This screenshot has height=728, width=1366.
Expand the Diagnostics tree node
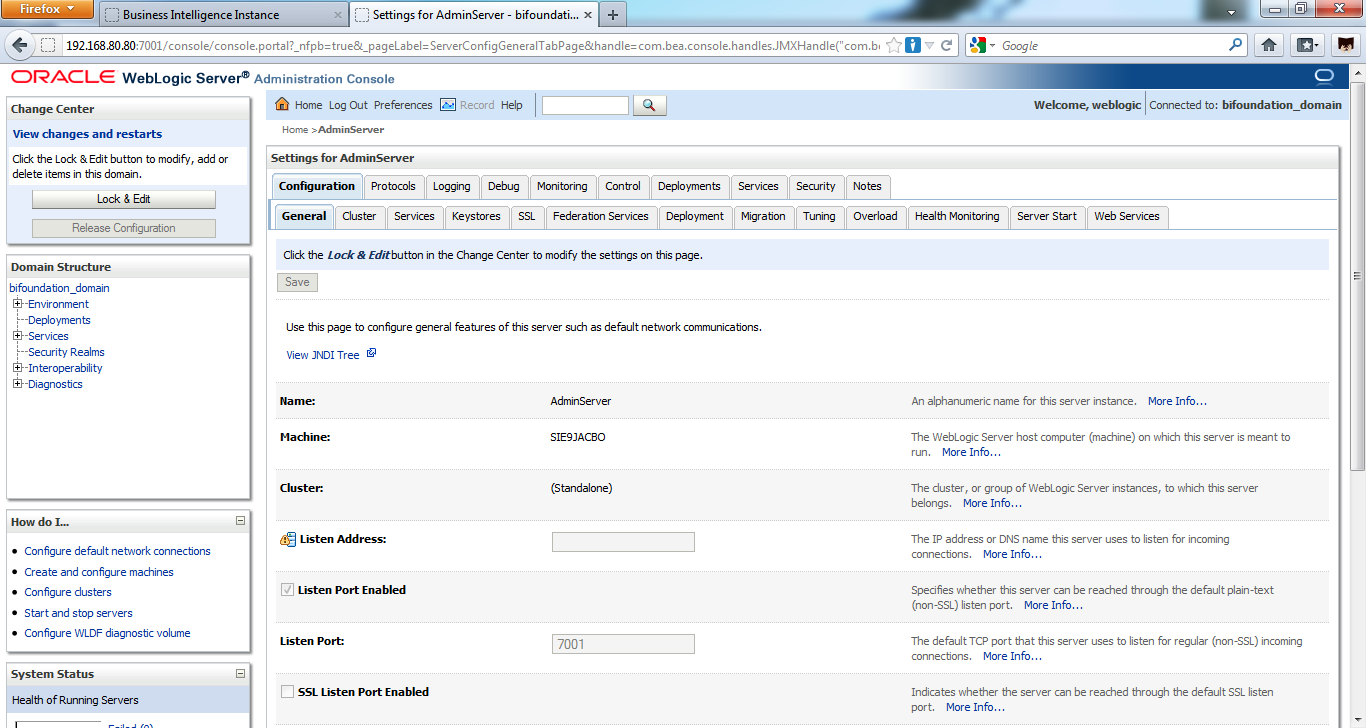pyautogui.click(x=16, y=384)
